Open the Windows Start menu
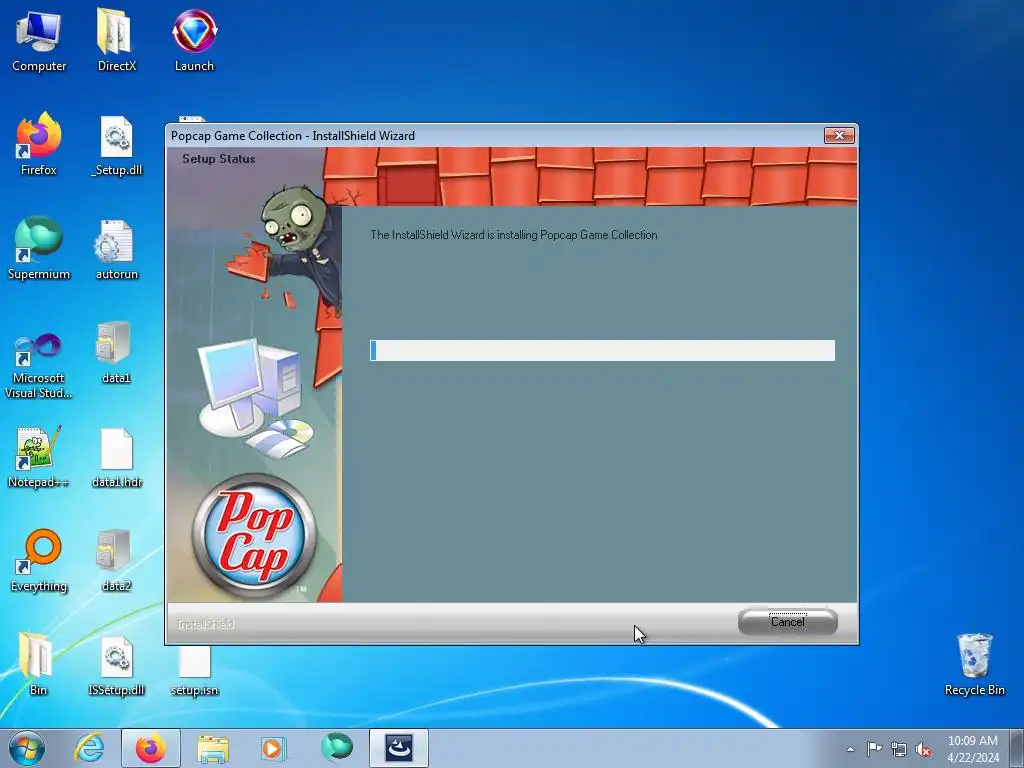 27,748
